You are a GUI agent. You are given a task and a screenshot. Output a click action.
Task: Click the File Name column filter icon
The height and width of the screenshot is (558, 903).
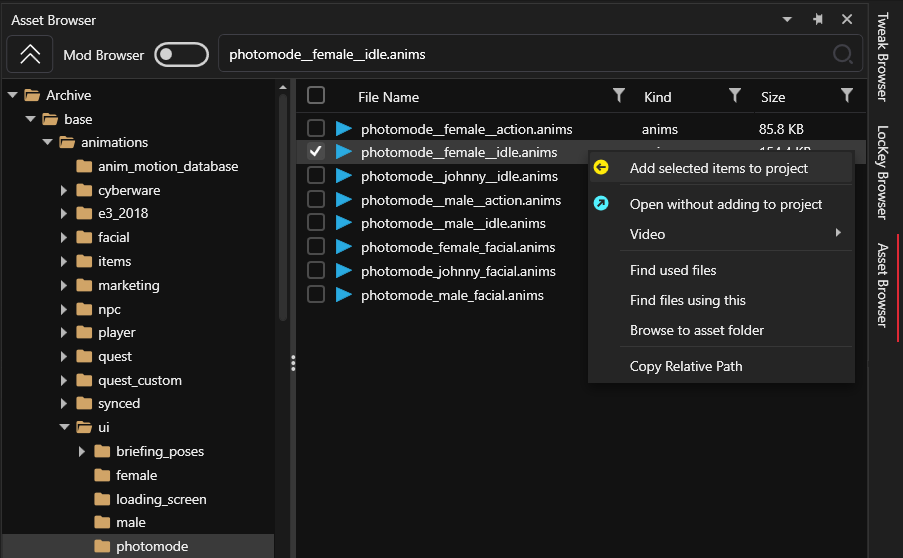[619, 95]
